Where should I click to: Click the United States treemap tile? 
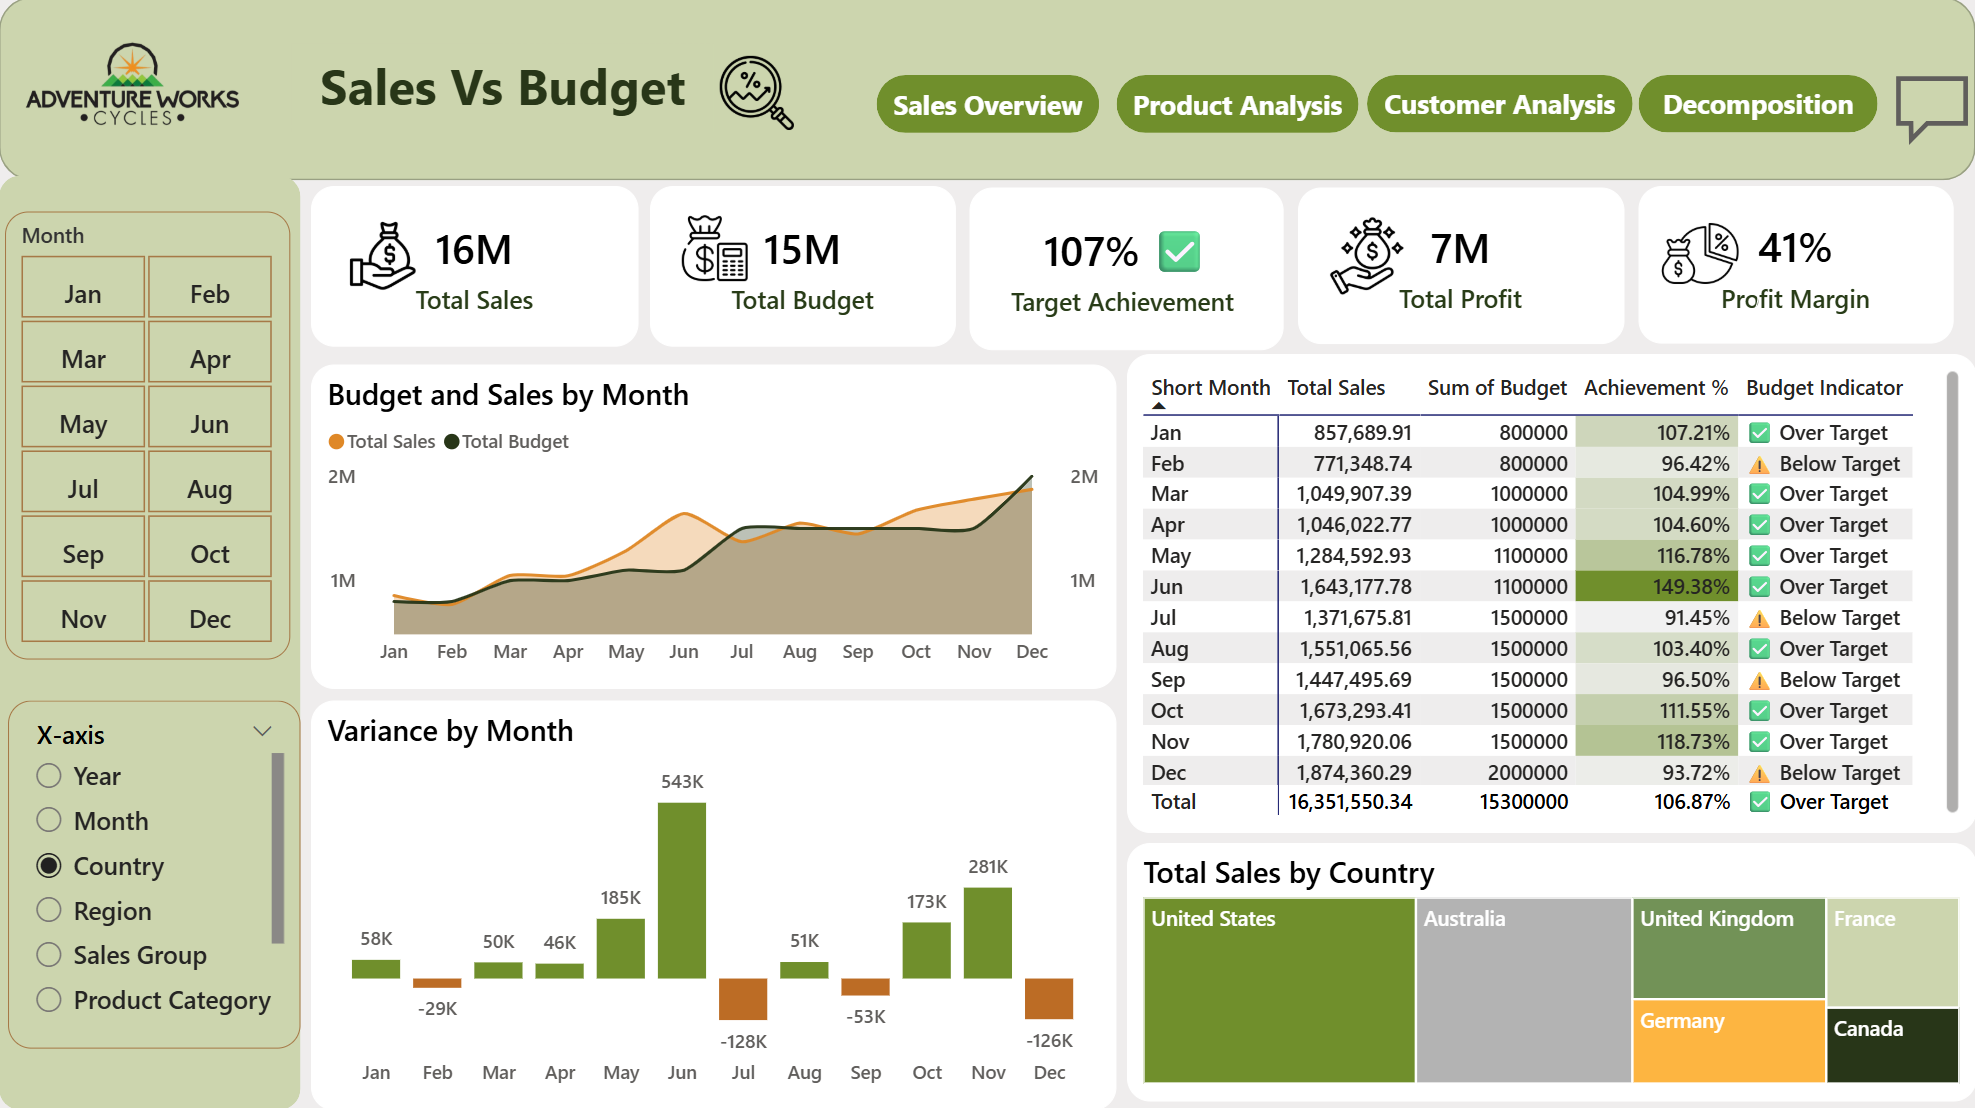(1279, 990)
